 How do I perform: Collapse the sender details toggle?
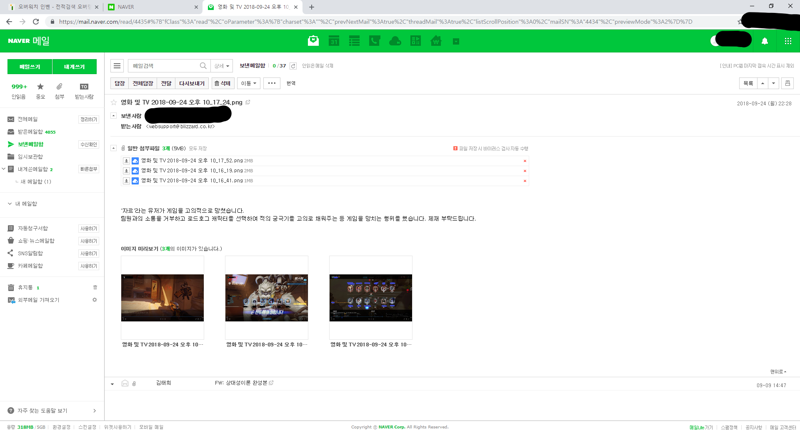coord(113,116)
